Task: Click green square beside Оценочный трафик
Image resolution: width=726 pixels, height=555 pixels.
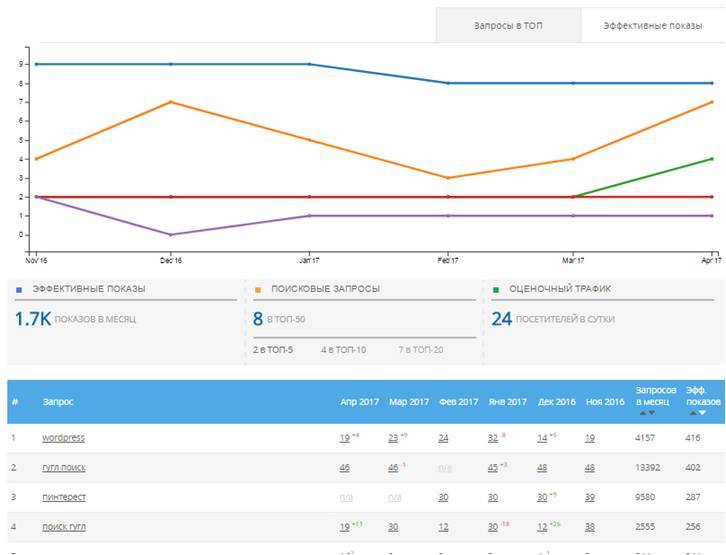Action: tap(495, 289)
